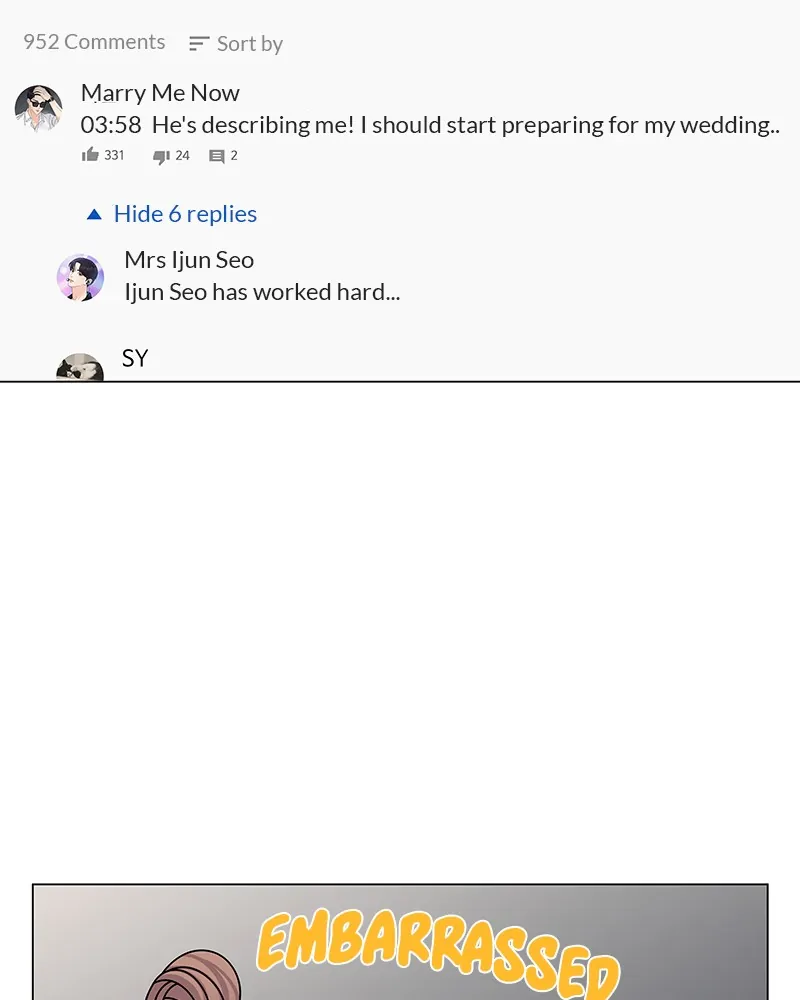
Task: Collapse replies using the blue triangle
Action: [x=94, y=214]
